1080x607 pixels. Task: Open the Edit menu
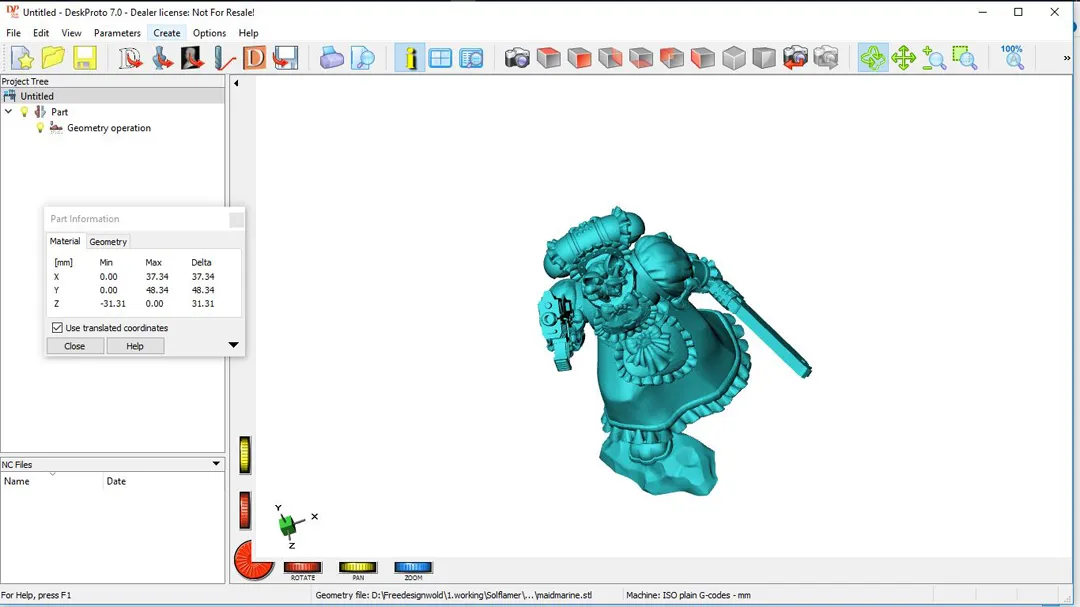pos(41,33)
